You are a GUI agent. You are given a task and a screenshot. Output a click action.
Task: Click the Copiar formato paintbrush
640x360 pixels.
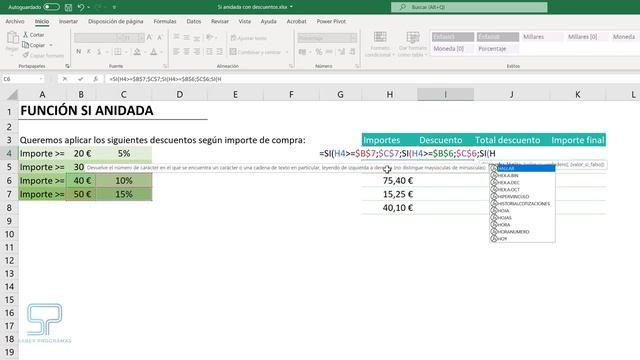pos(43,55)
